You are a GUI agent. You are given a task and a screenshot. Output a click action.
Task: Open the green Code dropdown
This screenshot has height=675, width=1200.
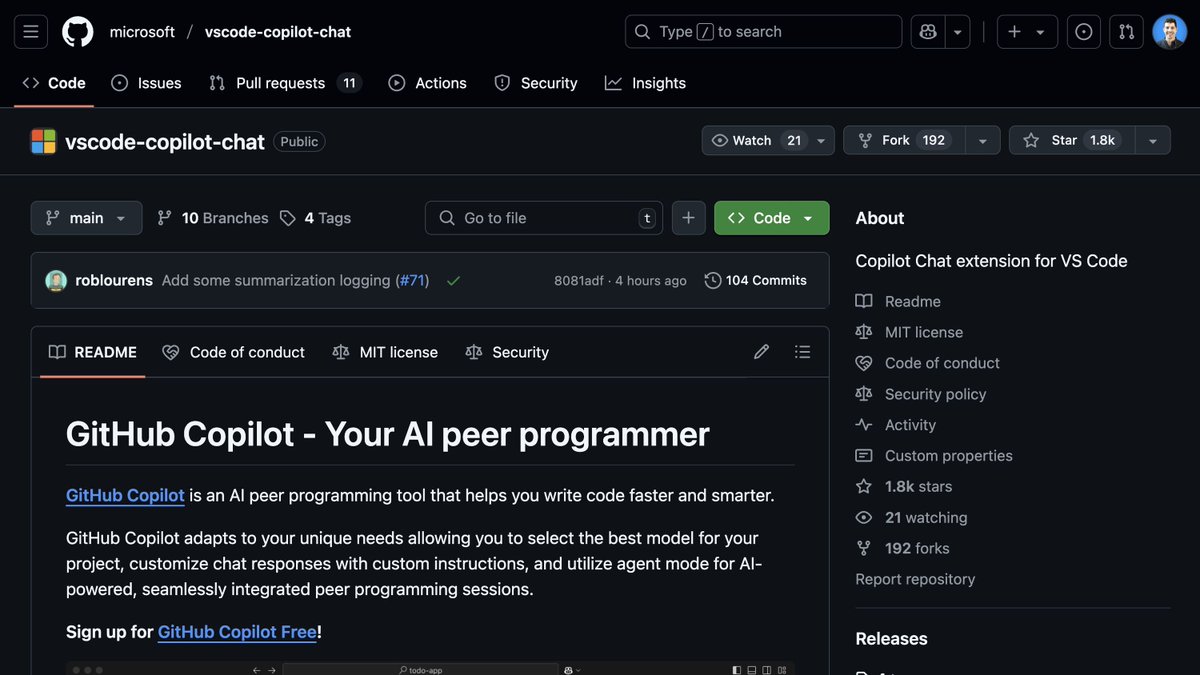771,217
